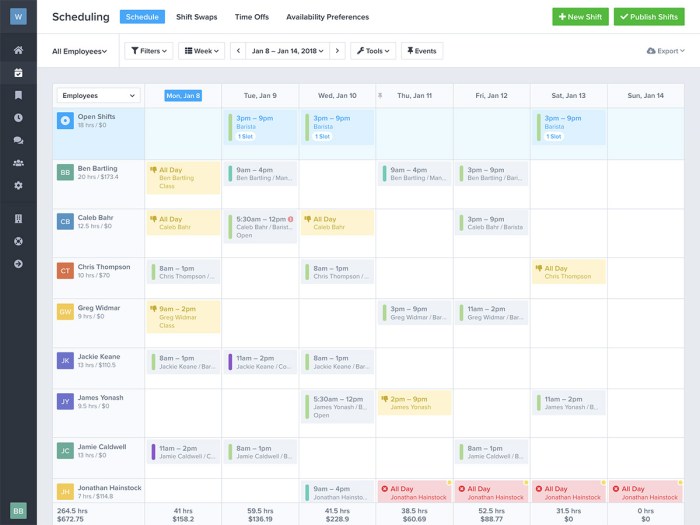This screenshot has height=525, width=700.
Task: Click the life-ring help sidebar icon
Action: 18,241
